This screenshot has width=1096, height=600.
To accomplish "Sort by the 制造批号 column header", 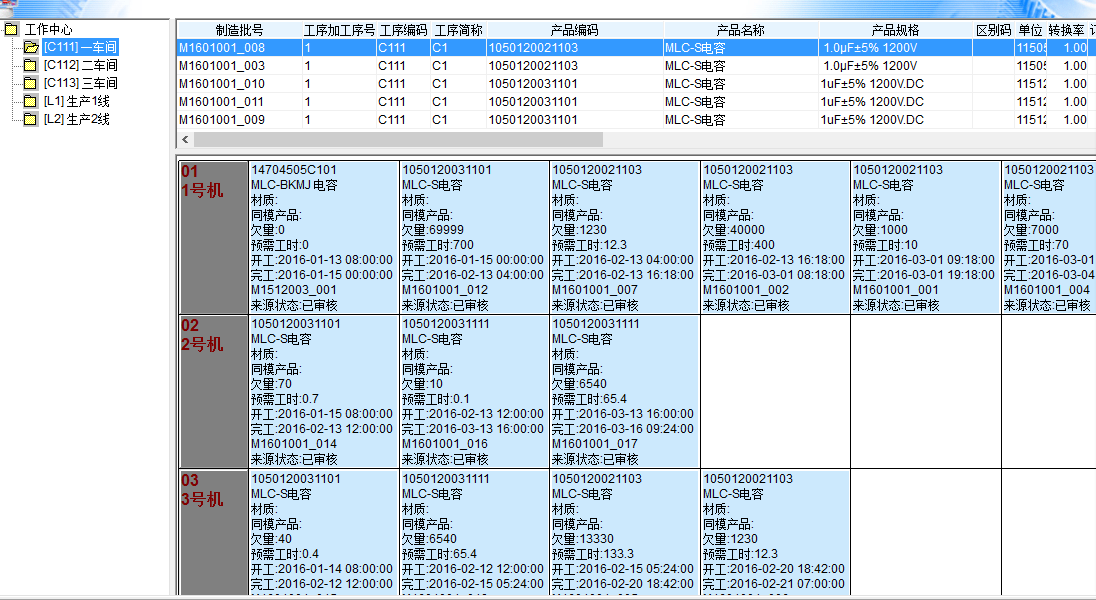I will pos(239,30).
